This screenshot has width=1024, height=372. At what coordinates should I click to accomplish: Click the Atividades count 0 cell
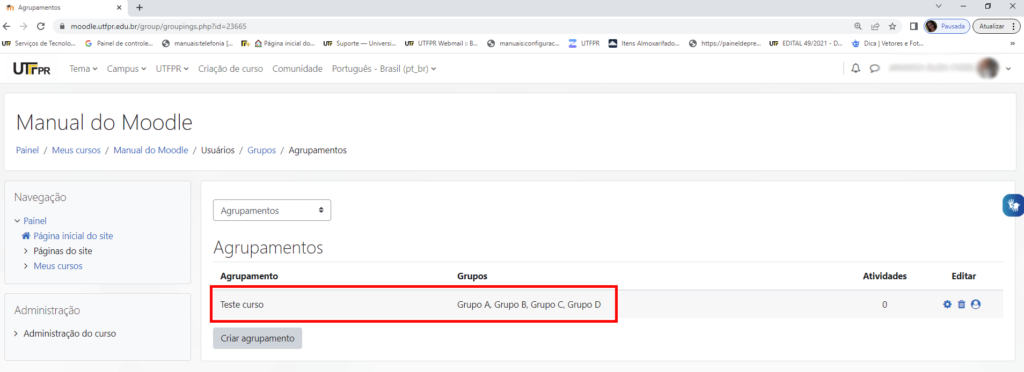pos(884,304)
